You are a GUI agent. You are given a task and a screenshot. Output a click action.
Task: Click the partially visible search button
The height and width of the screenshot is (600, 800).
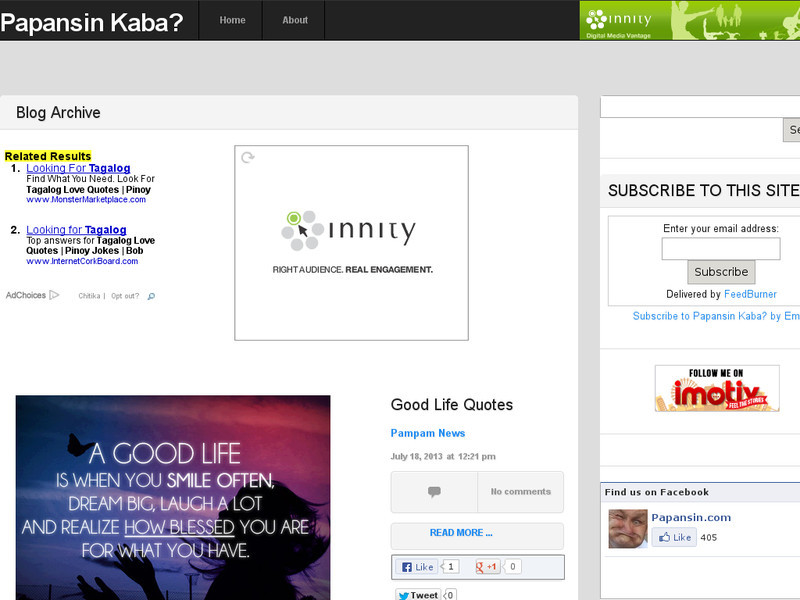click(x=792, y=130)
